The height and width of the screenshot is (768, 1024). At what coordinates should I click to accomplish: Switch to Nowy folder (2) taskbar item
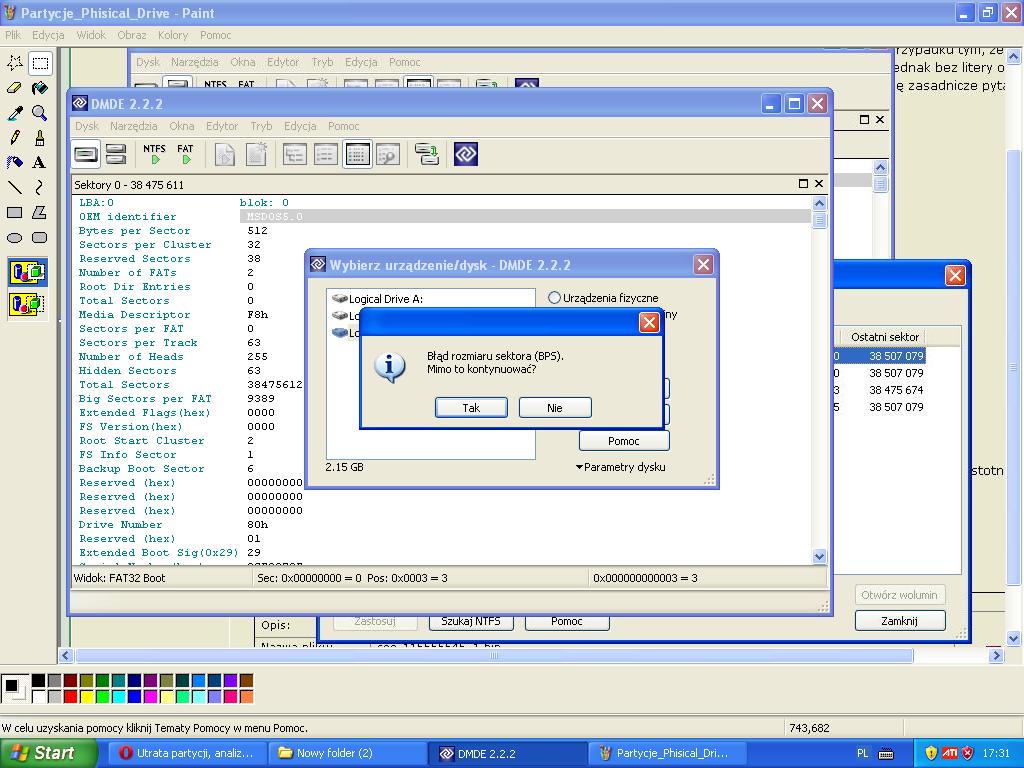pos(347,753)
